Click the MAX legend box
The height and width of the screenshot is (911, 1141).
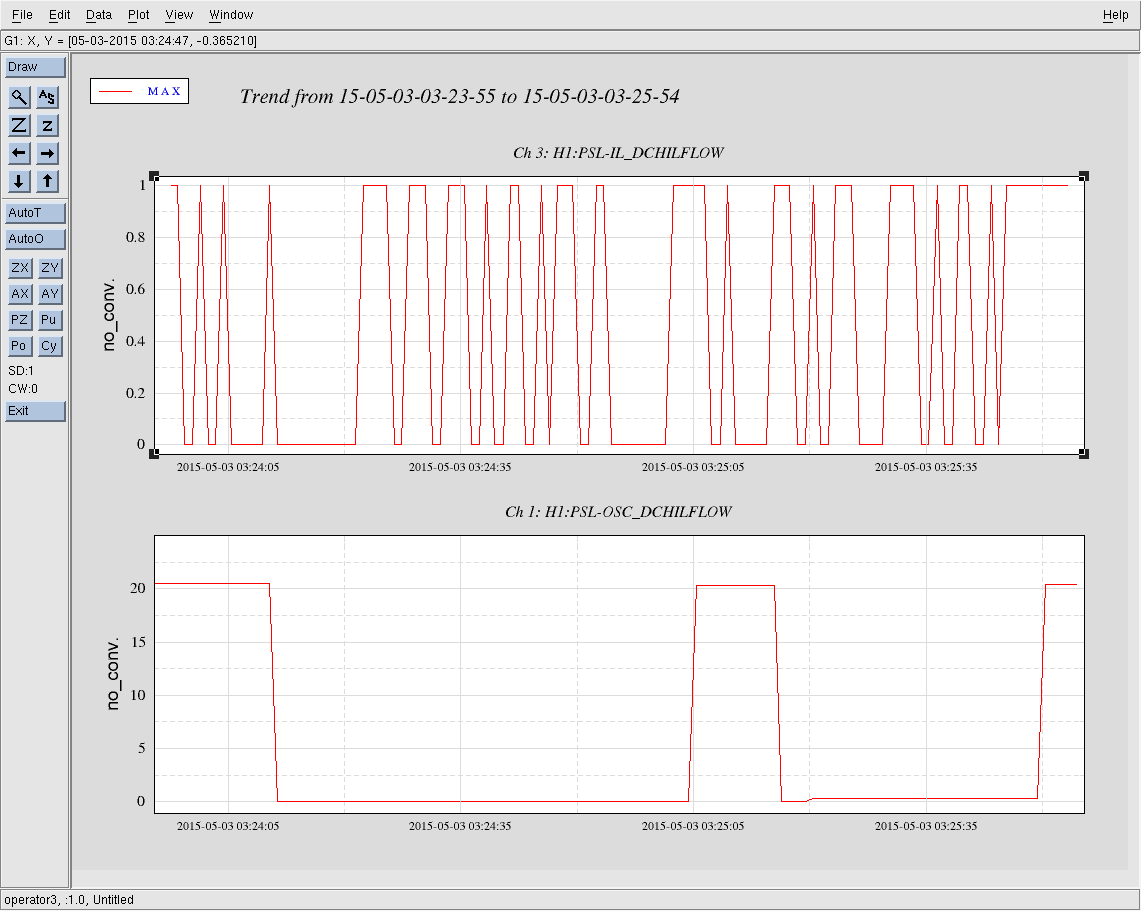point(140,91)
